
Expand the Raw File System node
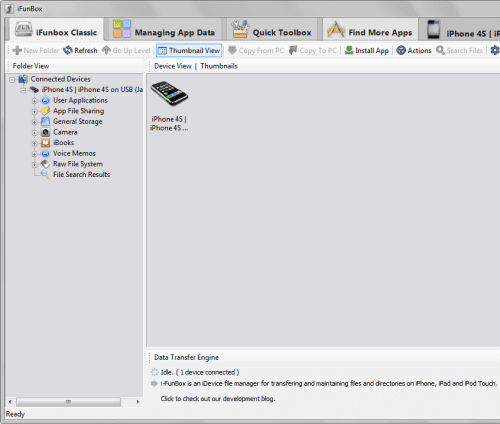(x=34, y=164)
